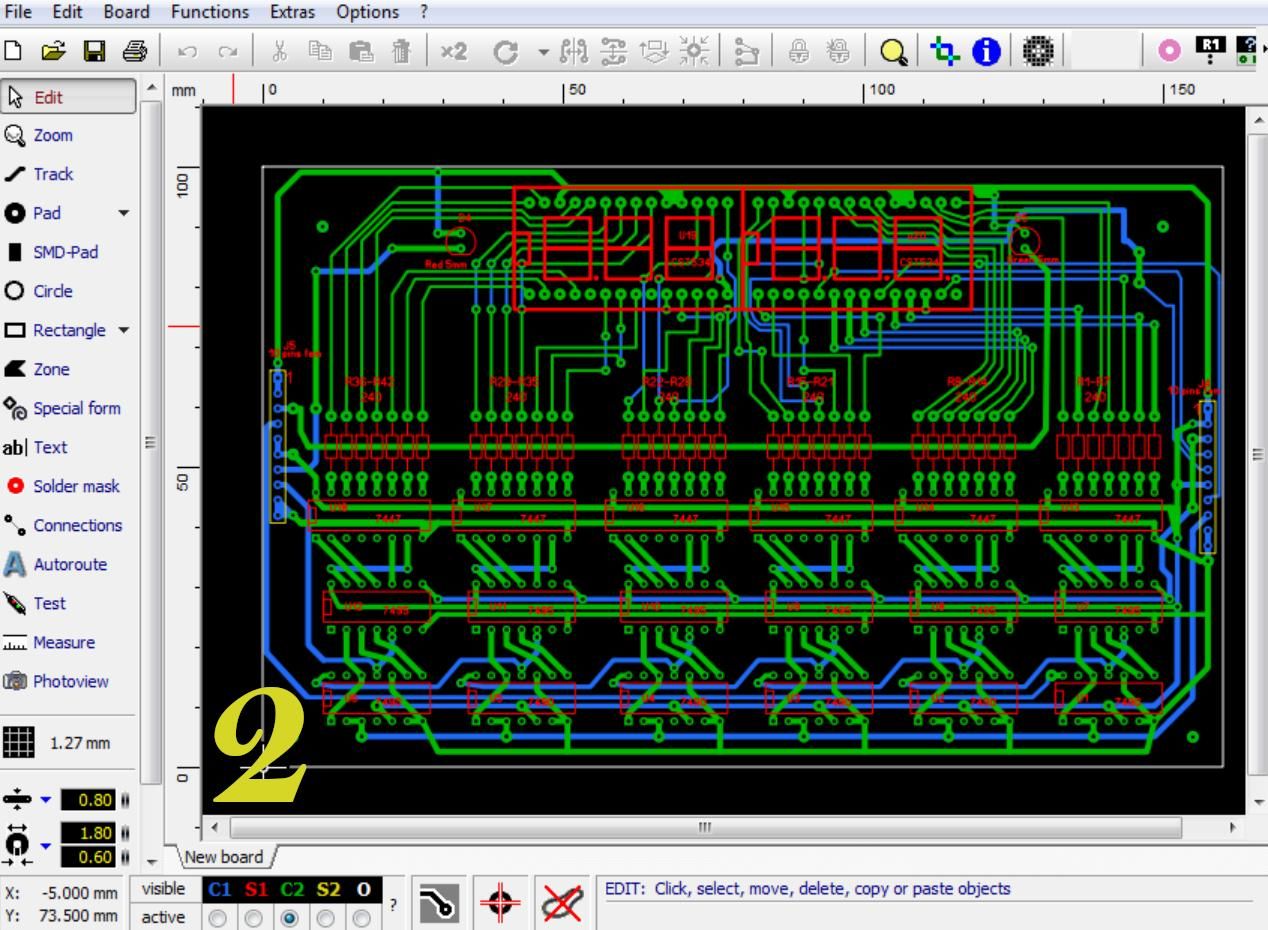Switch to the New board tab

pos(222,857)
